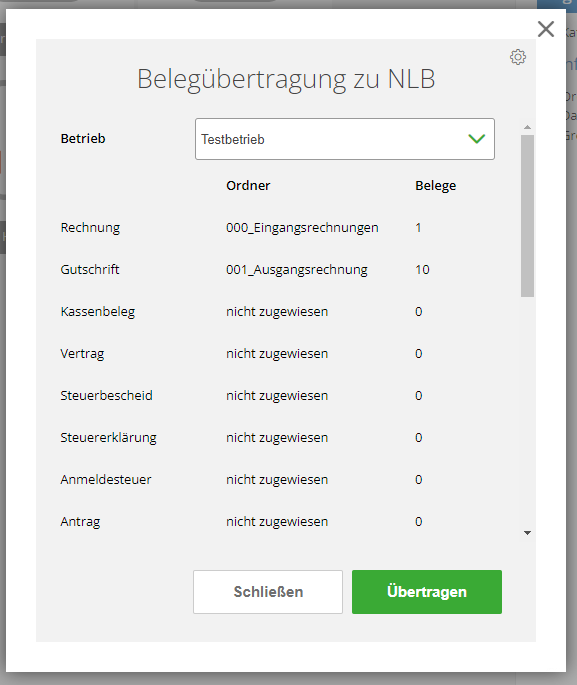Click 'nicht zugewiesen' for Antrag
Viewport: 577px width, 685px height.
(x=277, y=521)
